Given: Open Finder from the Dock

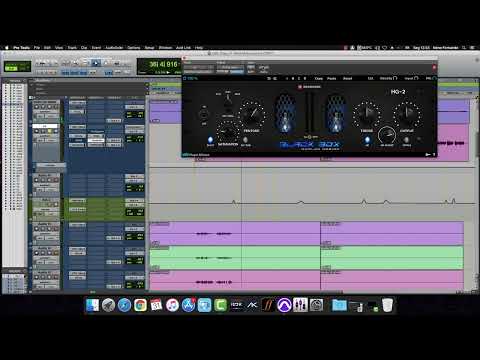Looking at the screenshot, I should pos(92,305).
